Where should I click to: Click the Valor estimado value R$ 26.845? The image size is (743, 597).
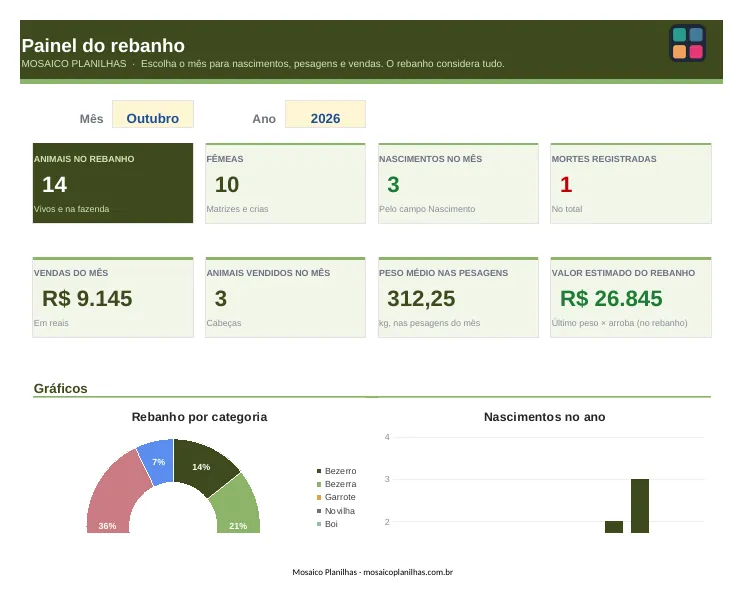611,299
